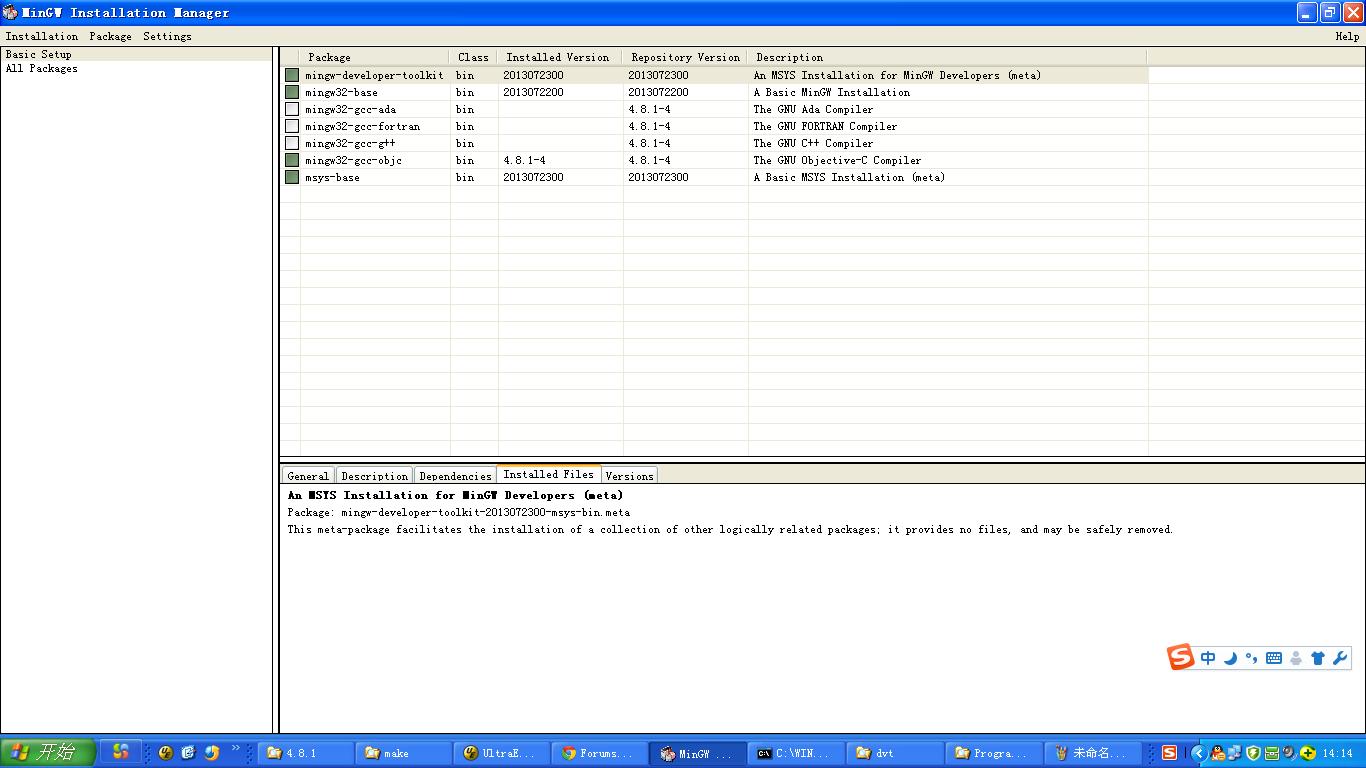This screenshot has width=1366, height=768.
Task: Select All Packages in left pane
Action: point(41,68)
